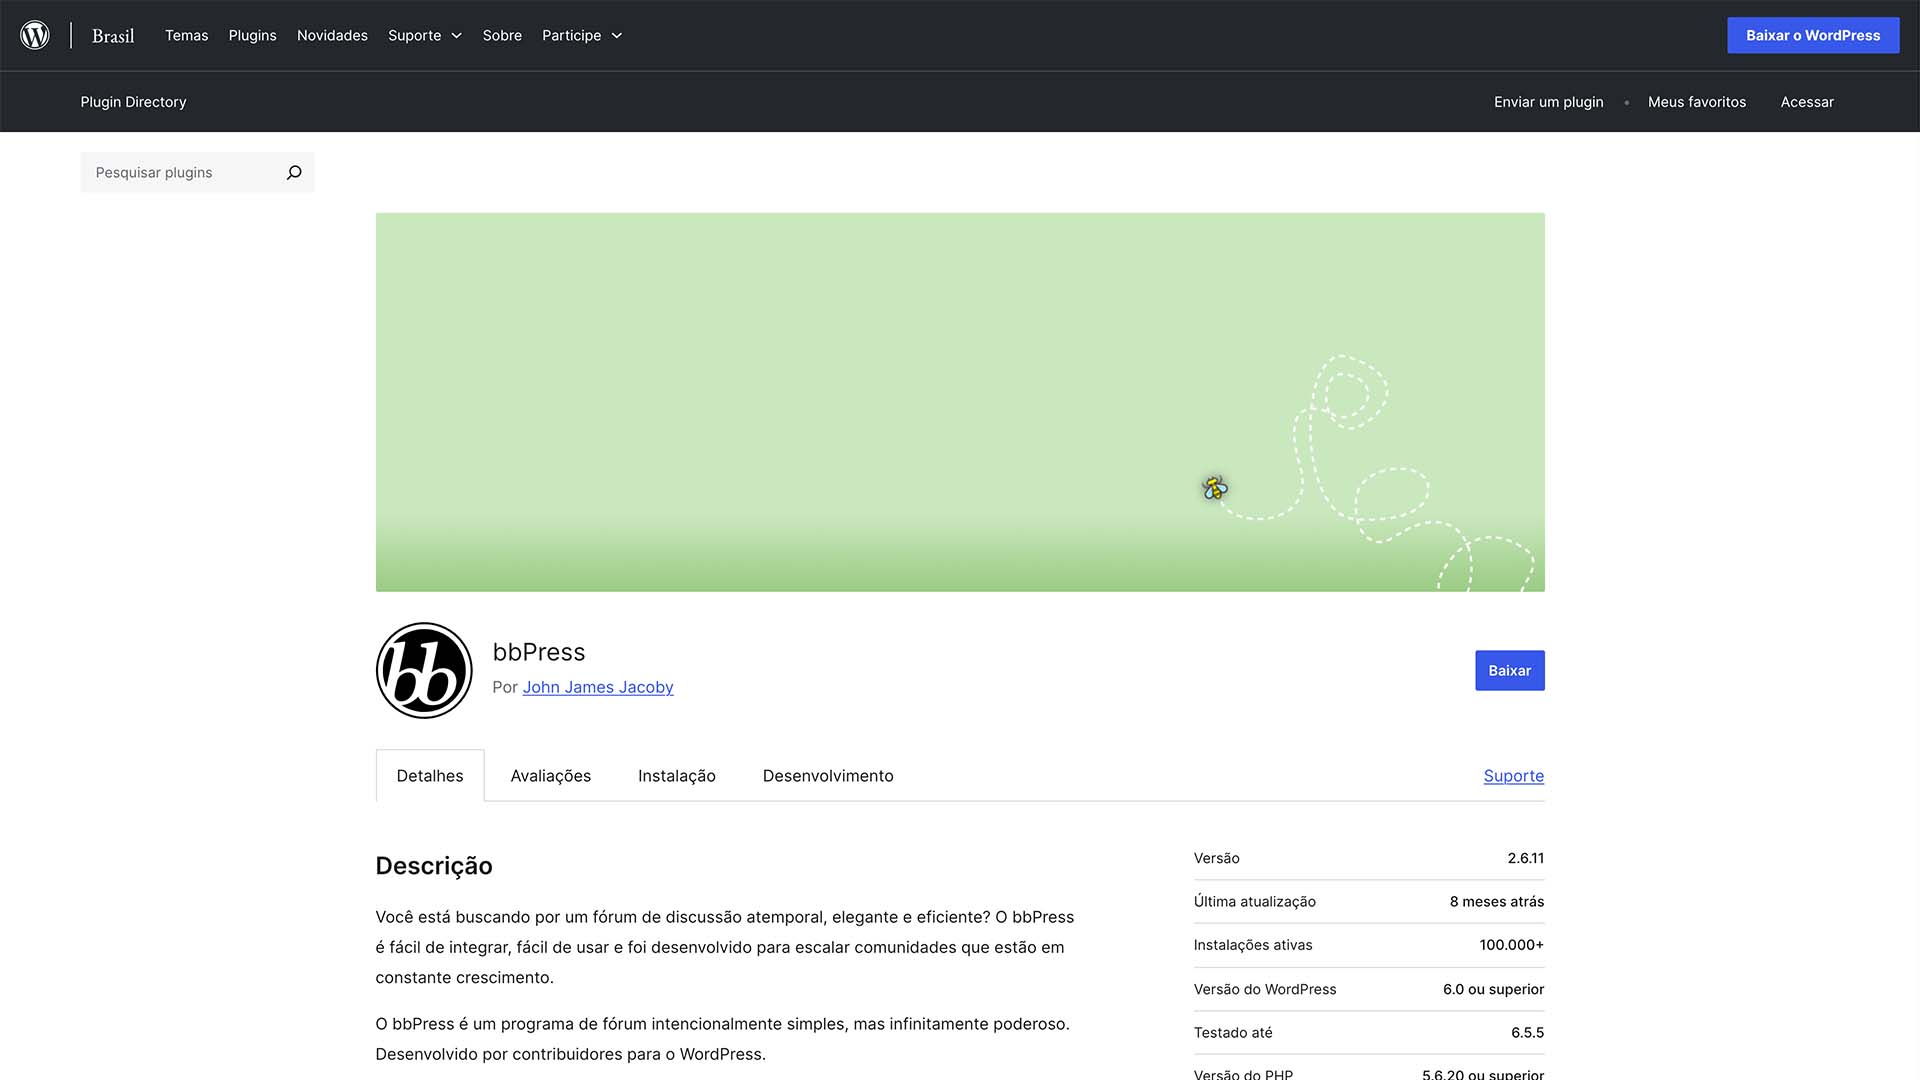Click '8 meses atrás' update value
The image size is (1920, 1080).
click(x=1496, y=902)
